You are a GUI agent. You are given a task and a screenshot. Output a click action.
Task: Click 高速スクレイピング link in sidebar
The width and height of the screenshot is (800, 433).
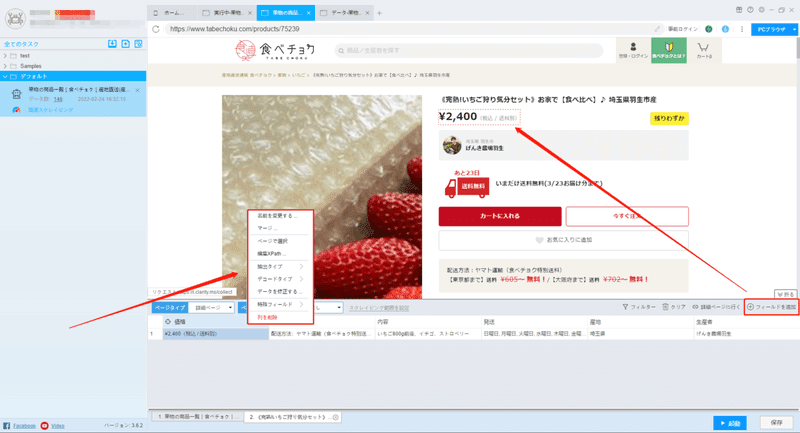(51, 110)
